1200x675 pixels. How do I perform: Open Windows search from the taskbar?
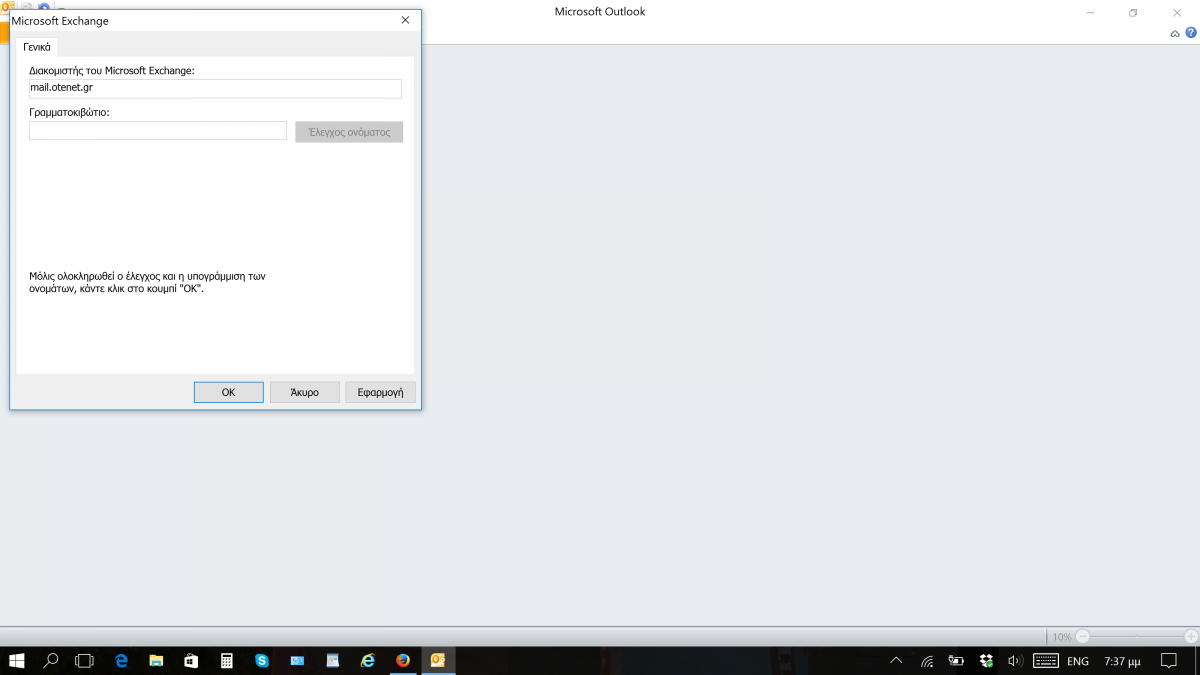coord(50,661)
